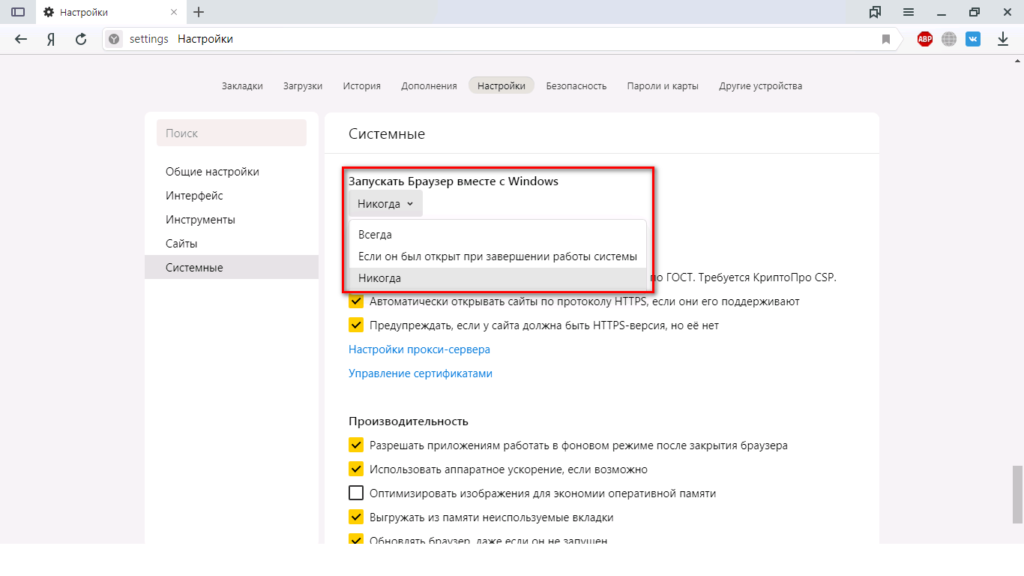Open the browser main menu icon
This screenshot has width=1024, height=576.
click(x=908, y=12)
